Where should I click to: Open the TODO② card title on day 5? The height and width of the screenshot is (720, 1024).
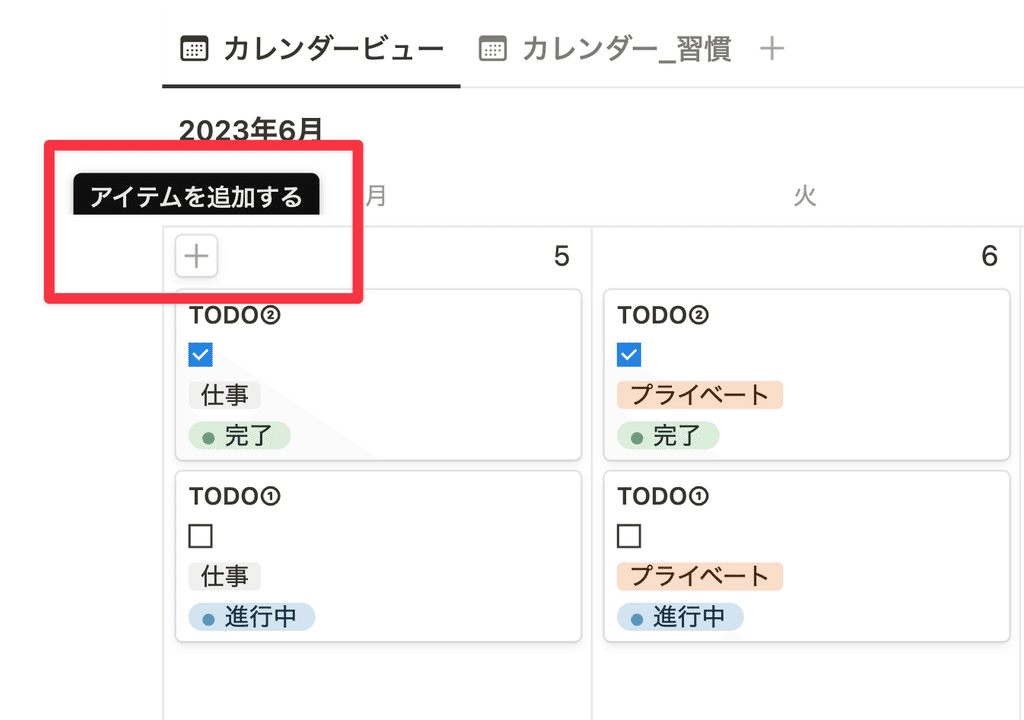[x=235, y=316]
